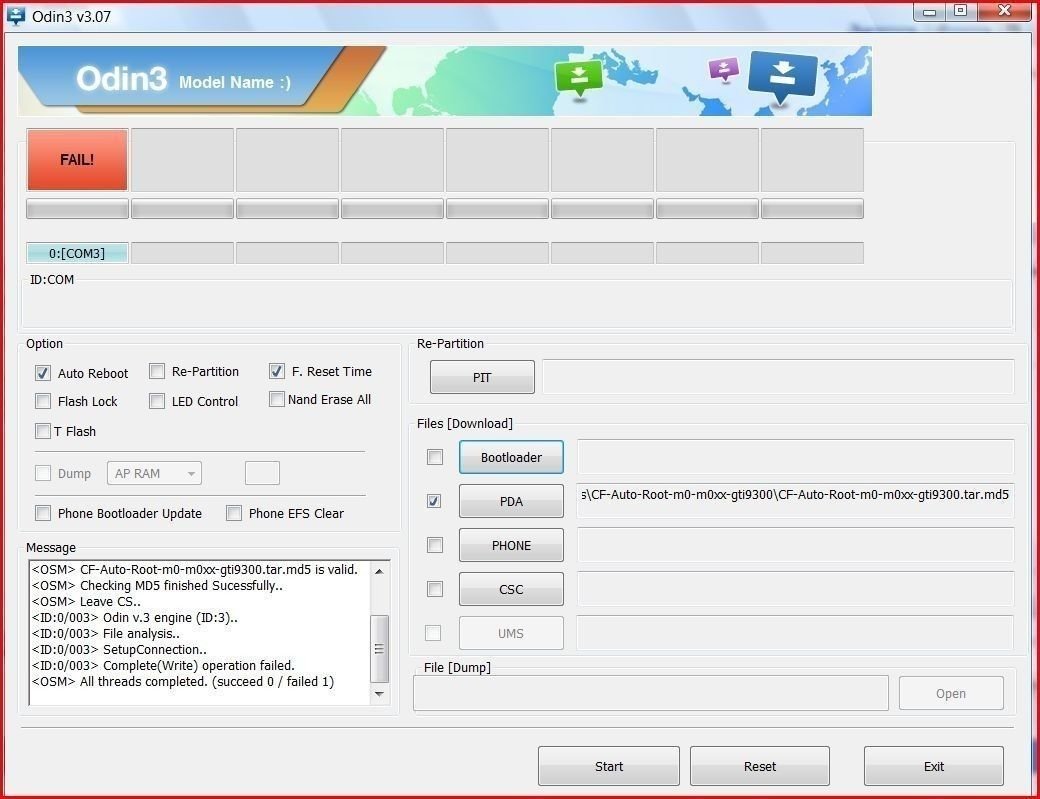Click Message log scroll up arrow

pyautogui.click(x=379, y=571)
